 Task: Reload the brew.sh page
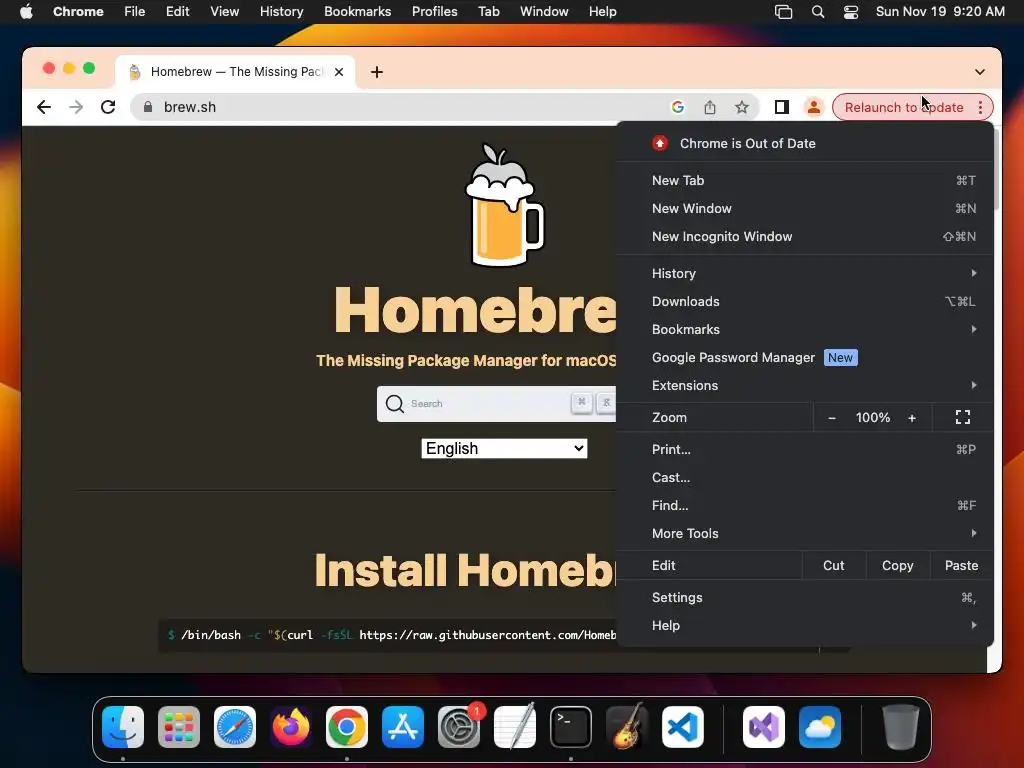point(108,107)
